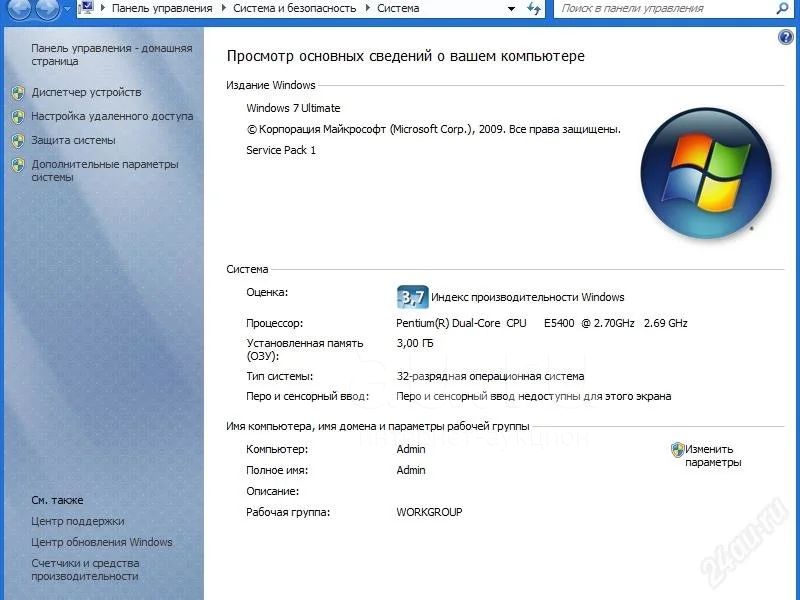Image resolution: width=800 pixels, height=600 pixels.
Task: Go back with the Back arrow button
Action: (19, 8)
